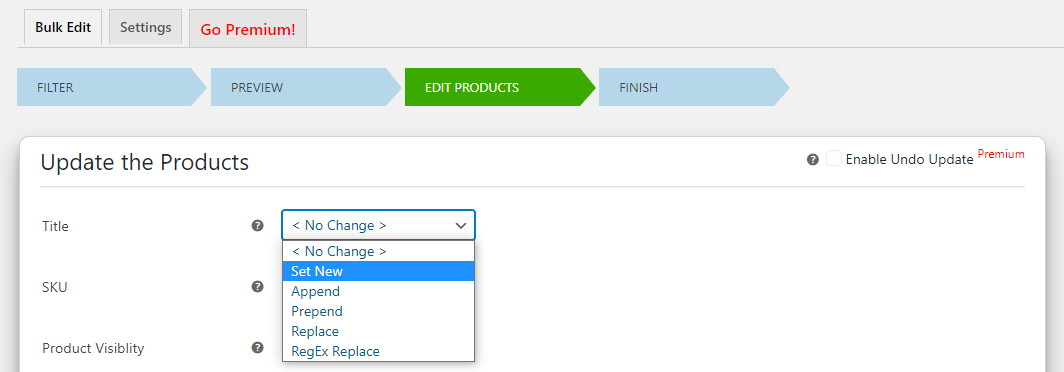
Task: Click the help icon beside SKU
Action: click(257, 286)
